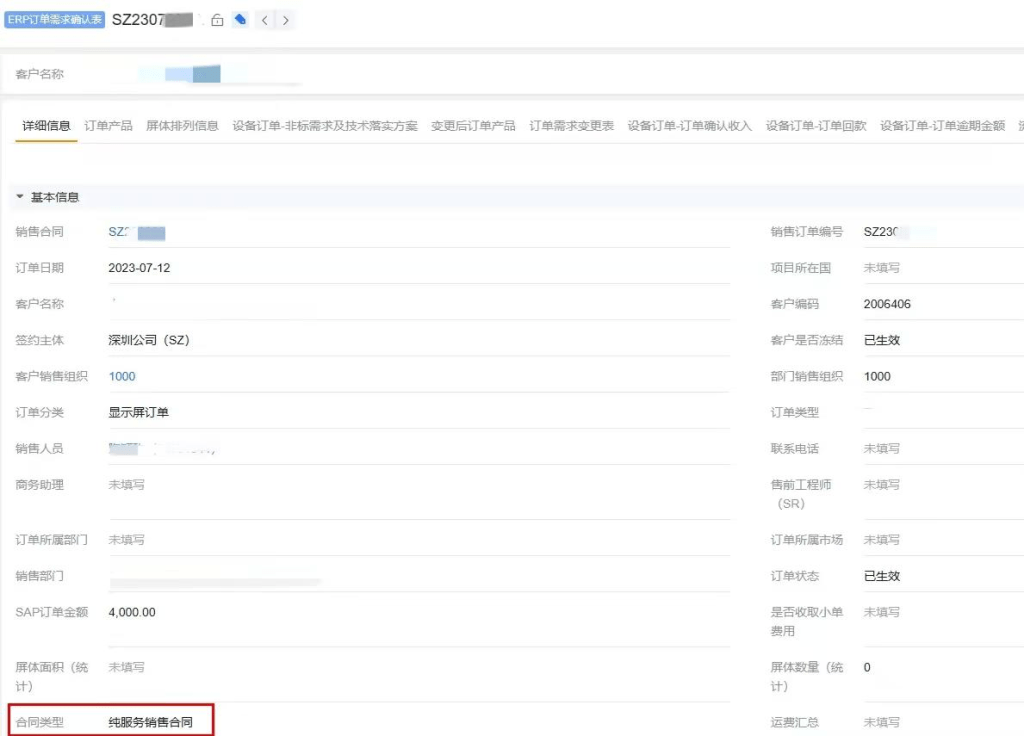Image resolution: width=1024 pixels, height=736 pixels.
Task: Go to previous record with left arrow
Action: [x=264, y=20]
